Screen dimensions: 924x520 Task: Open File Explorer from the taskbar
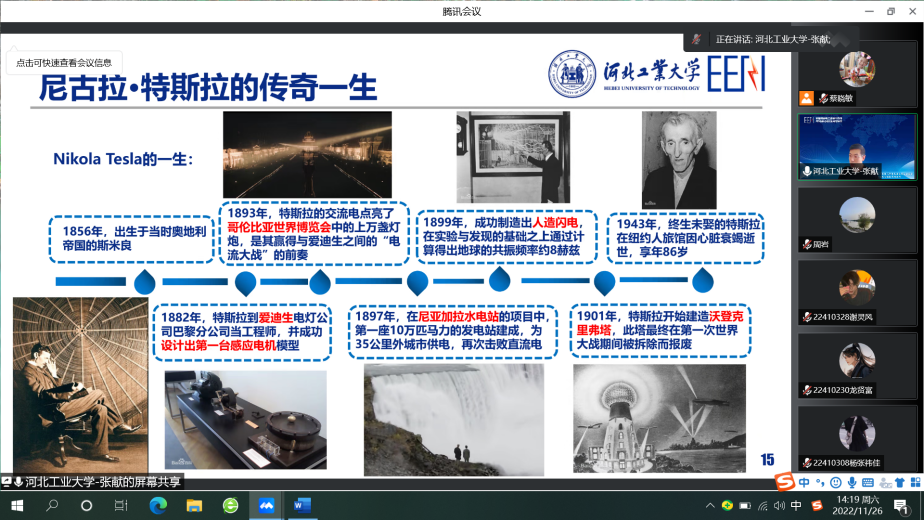(194, 506)
